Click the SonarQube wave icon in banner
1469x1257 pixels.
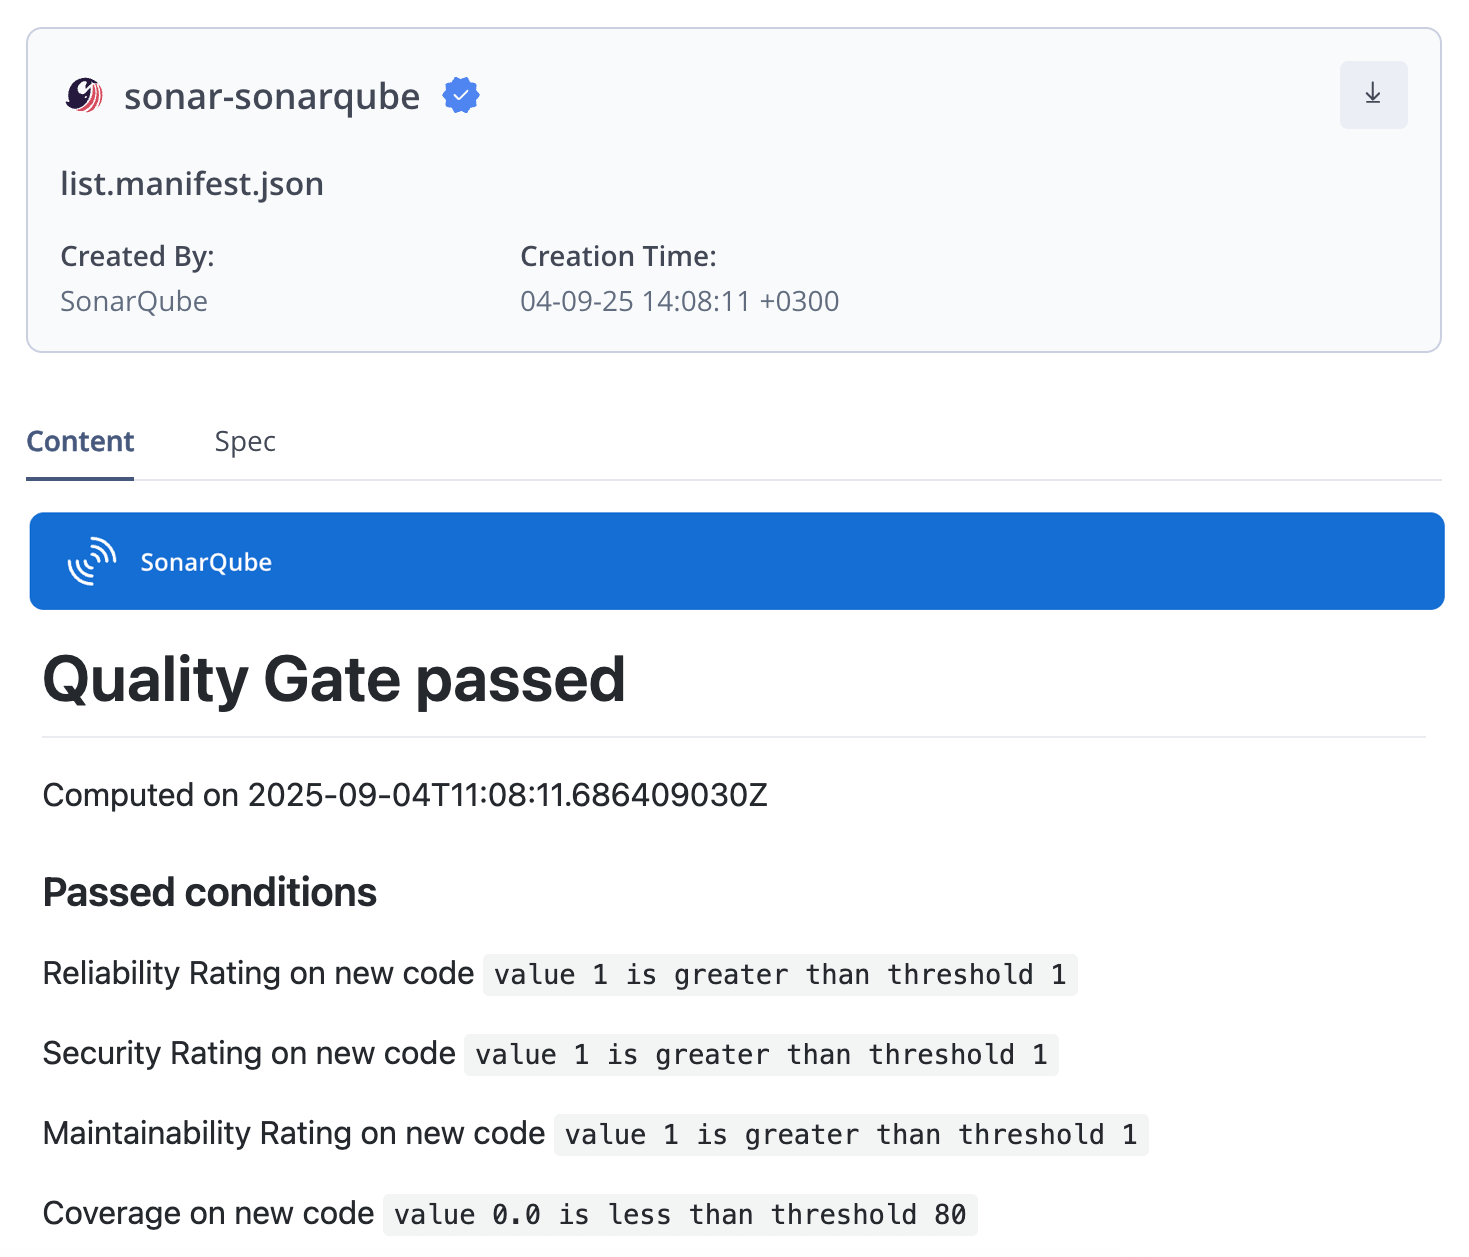click(x=92, y=561)
